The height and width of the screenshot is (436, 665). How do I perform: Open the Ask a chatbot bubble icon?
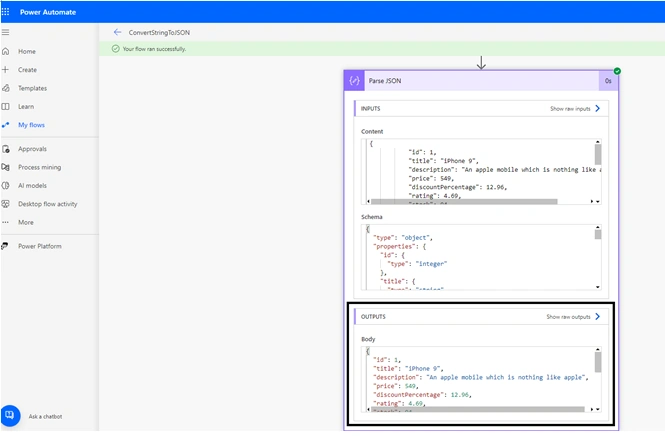pos(10,416)
